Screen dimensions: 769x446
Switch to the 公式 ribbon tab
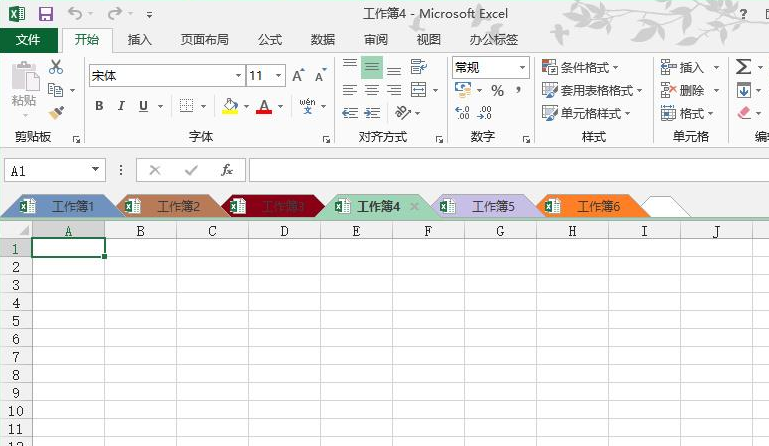270,40
